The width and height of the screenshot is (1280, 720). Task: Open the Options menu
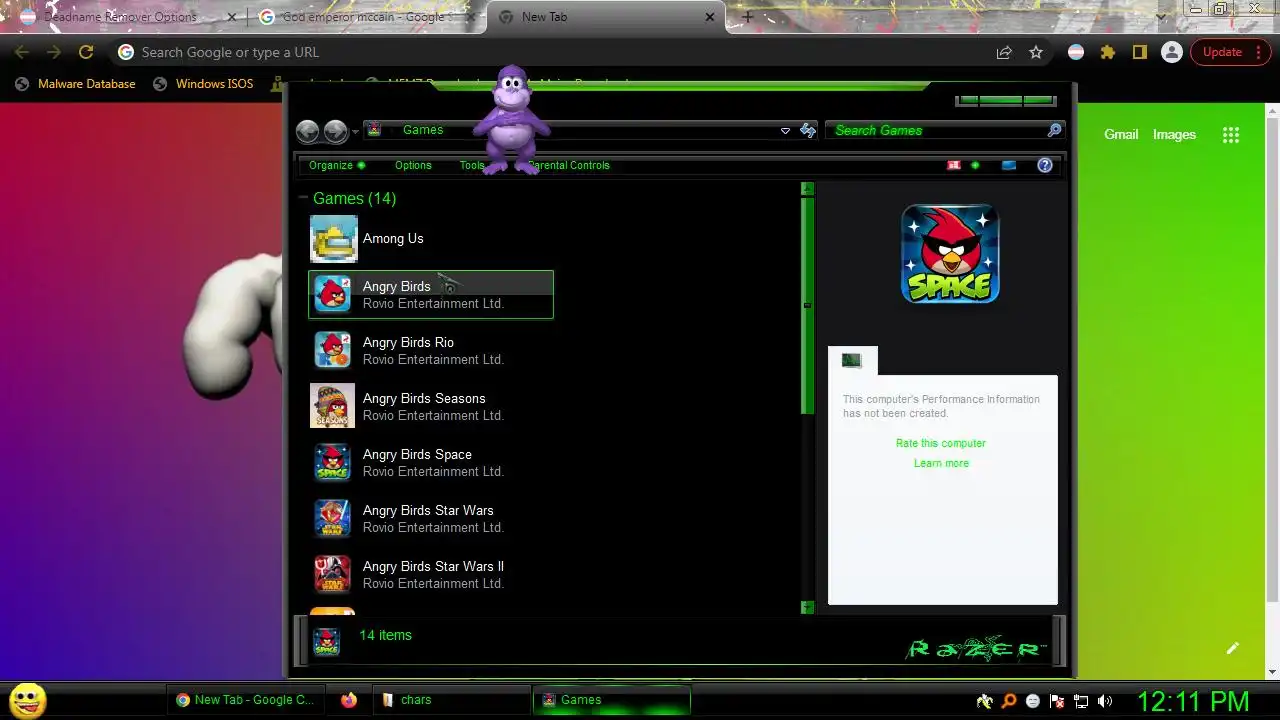[413, 165]
